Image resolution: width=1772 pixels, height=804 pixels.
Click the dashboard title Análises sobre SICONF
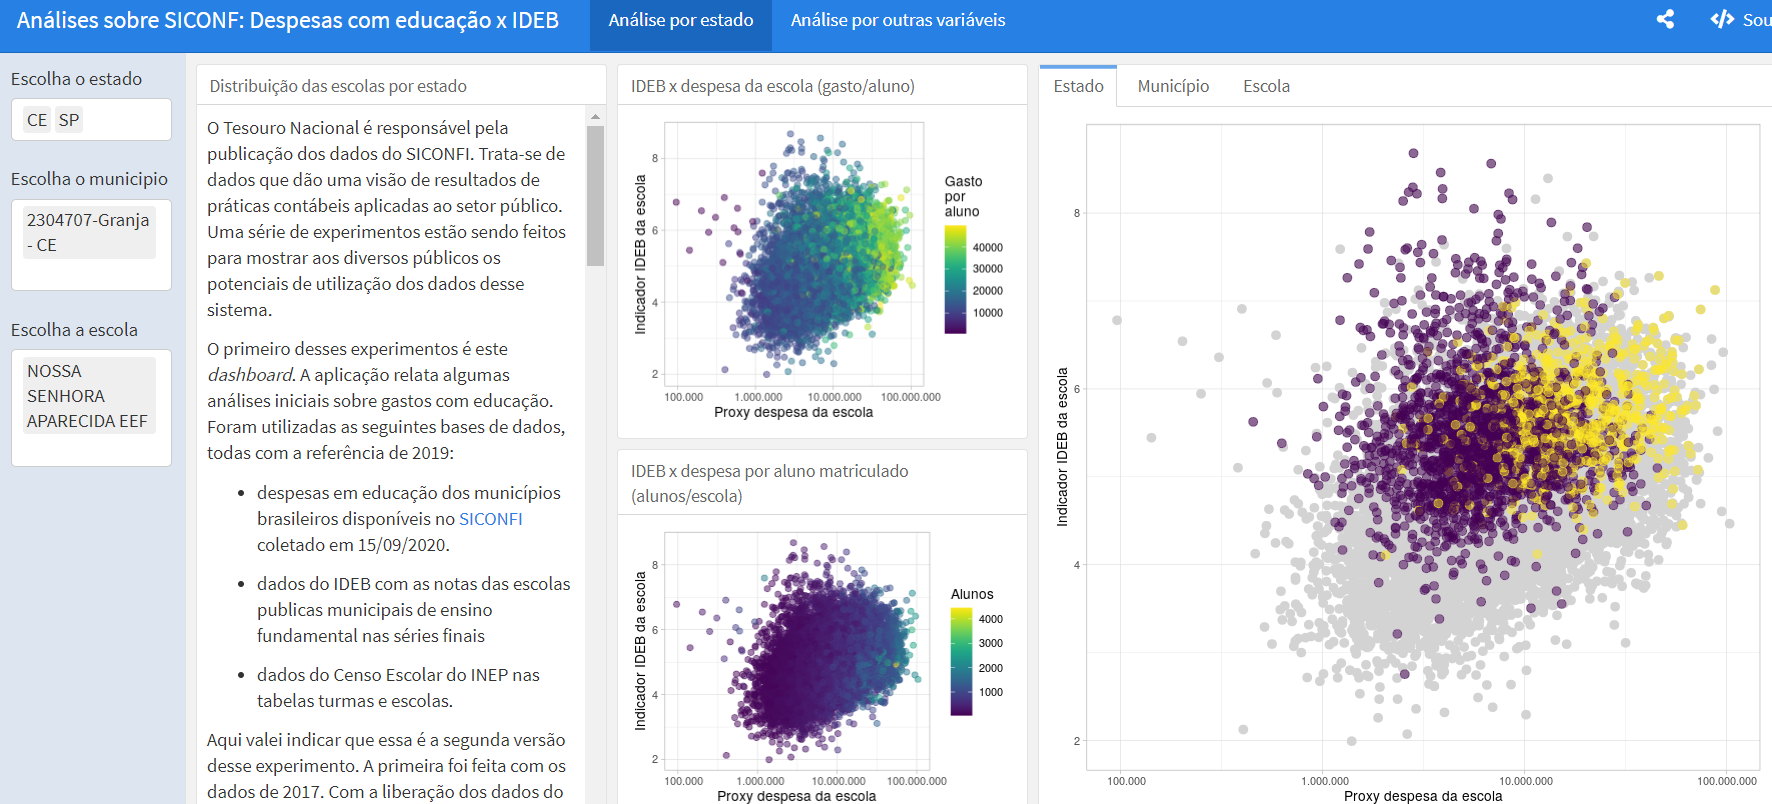click(x=287, y=20)
